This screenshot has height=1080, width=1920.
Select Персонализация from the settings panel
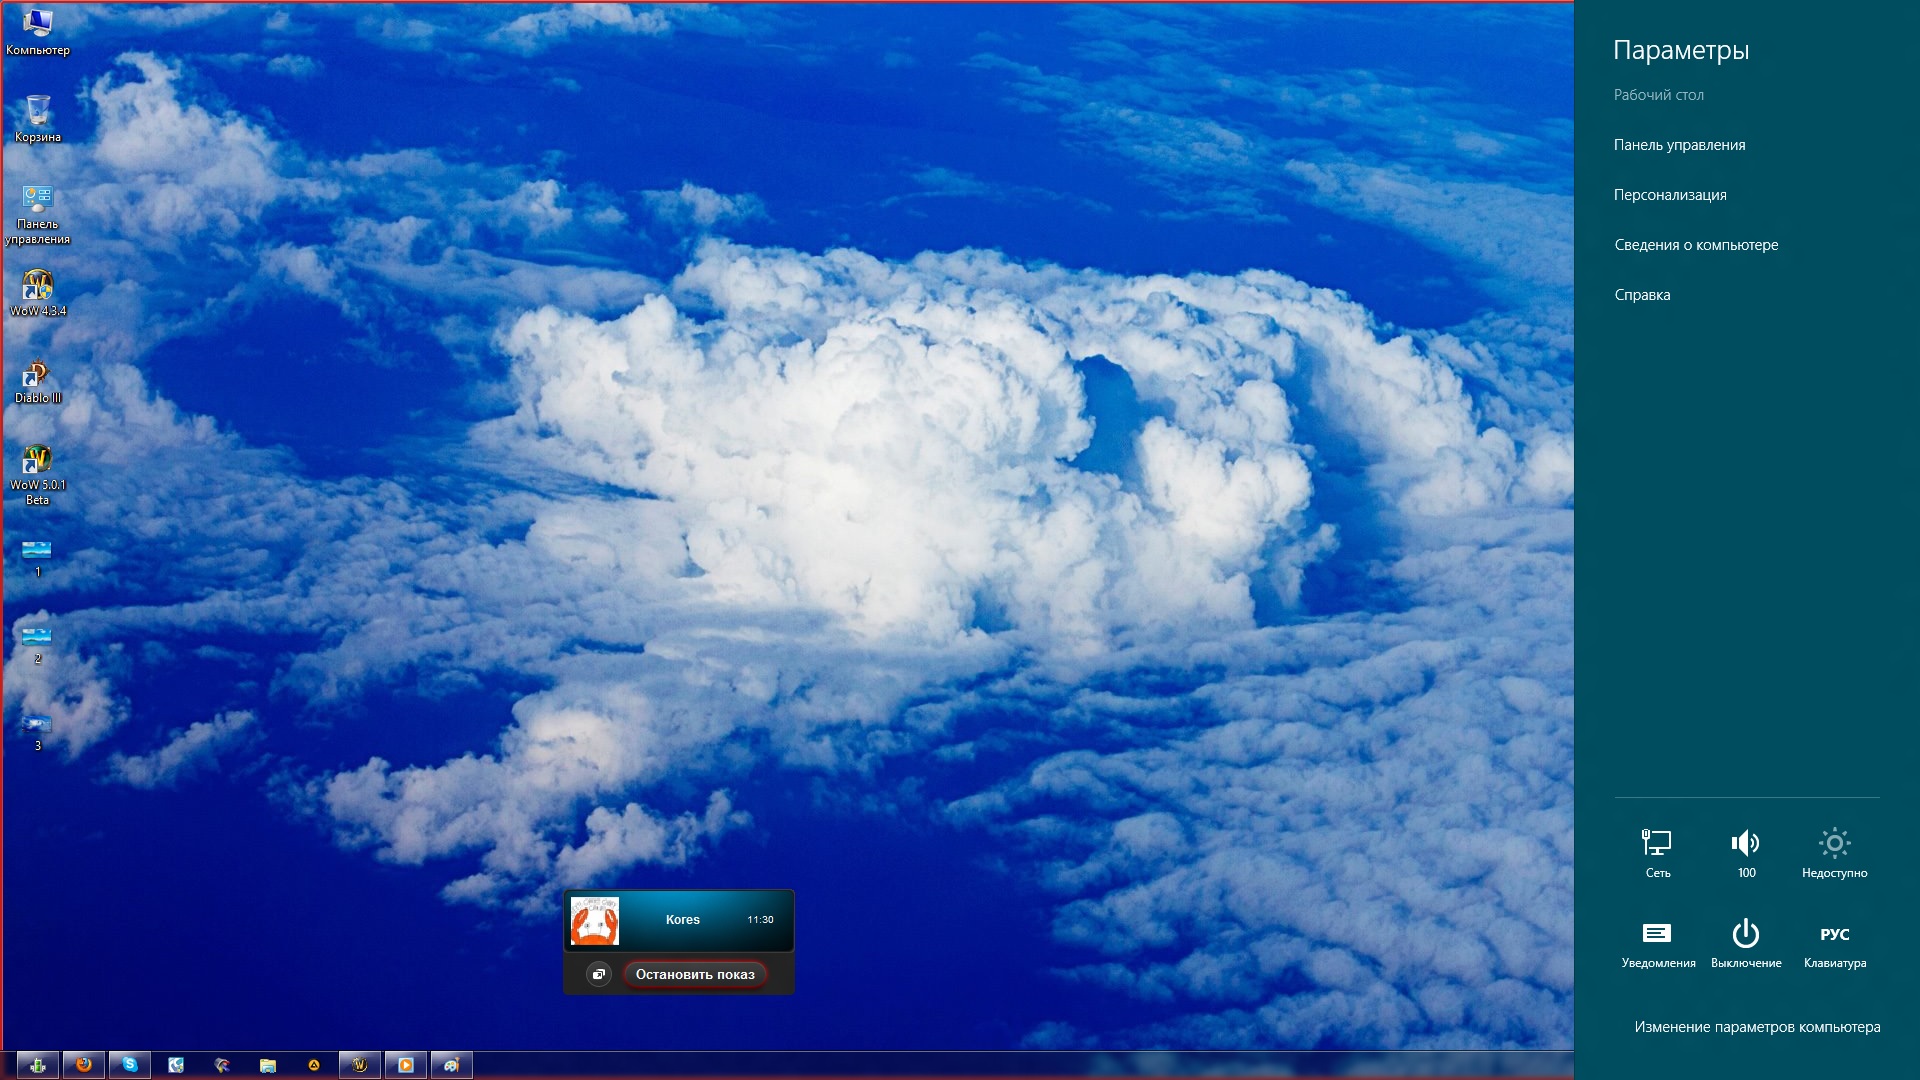[x=1670, y=195]
